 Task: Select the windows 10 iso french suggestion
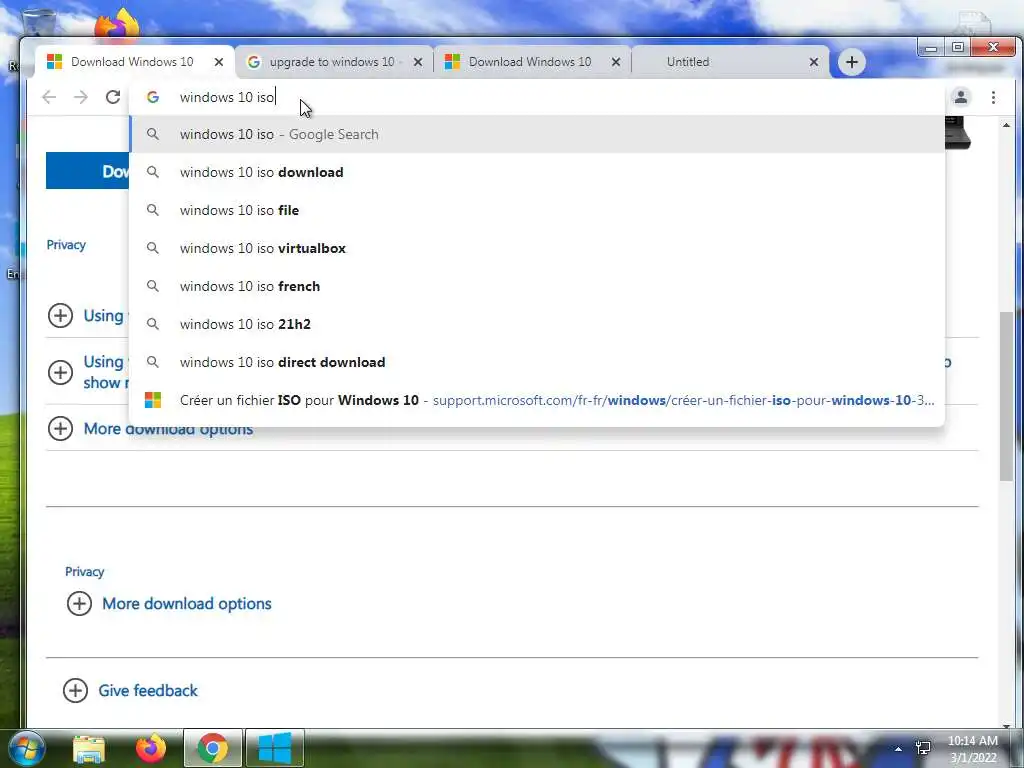tap(537, 286)
